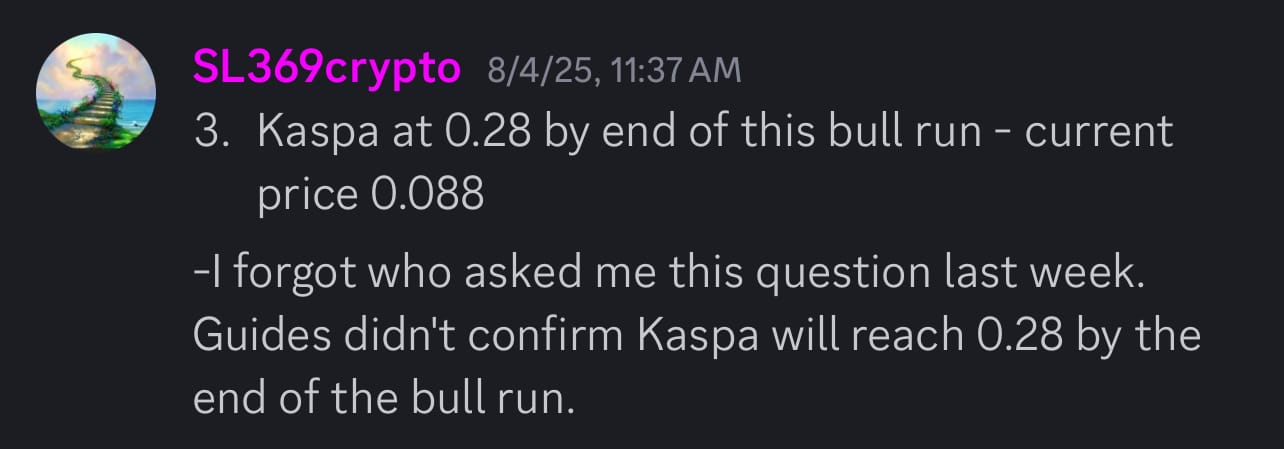
Task: Click the final line 'end of the bull run.'
Action: click(x=384, y=398)
